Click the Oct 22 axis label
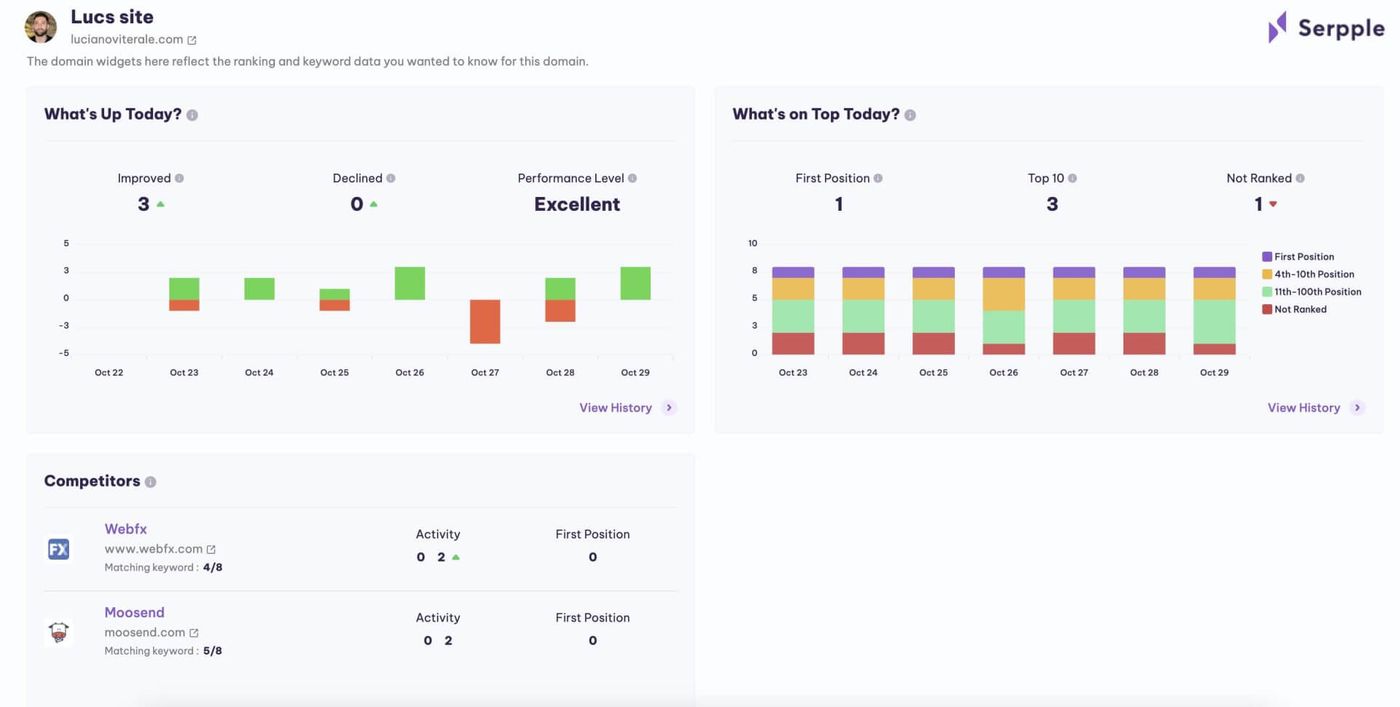Image resolution: width=1400 pixels, height=707 pixels. click(x=109, y=372)
